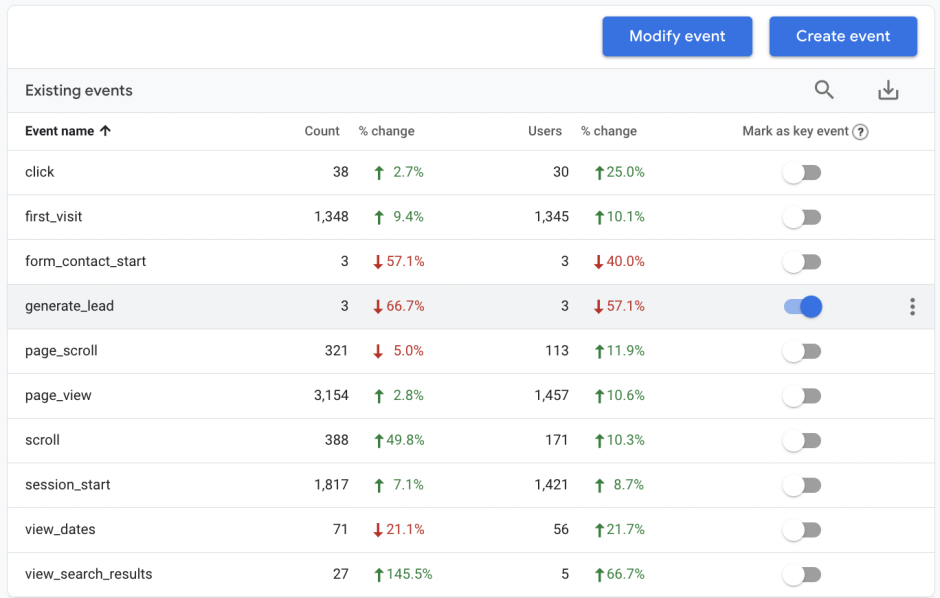Open the generate_lead row options menu

[912, 306]
